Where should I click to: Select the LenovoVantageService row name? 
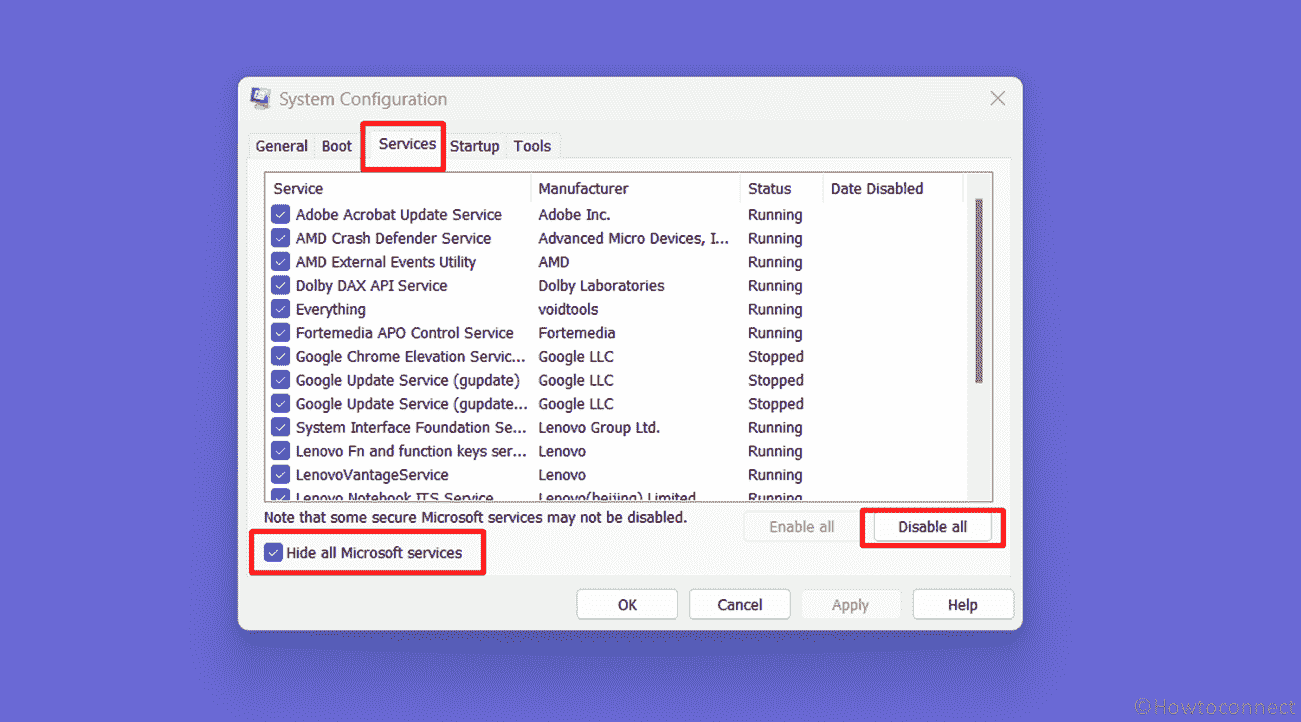[x=372, y=475]
